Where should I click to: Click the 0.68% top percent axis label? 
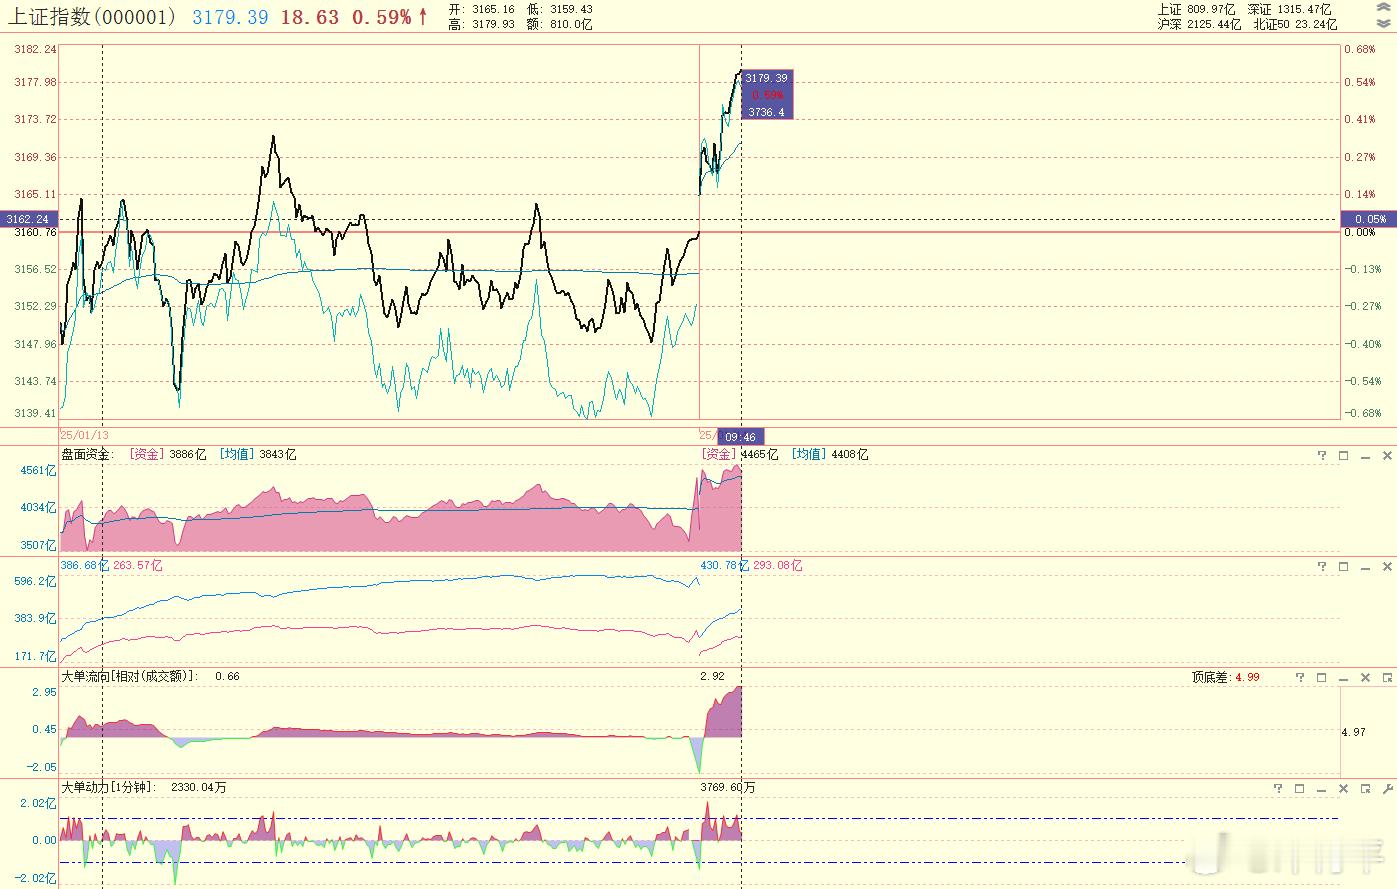coord(1360,49)
